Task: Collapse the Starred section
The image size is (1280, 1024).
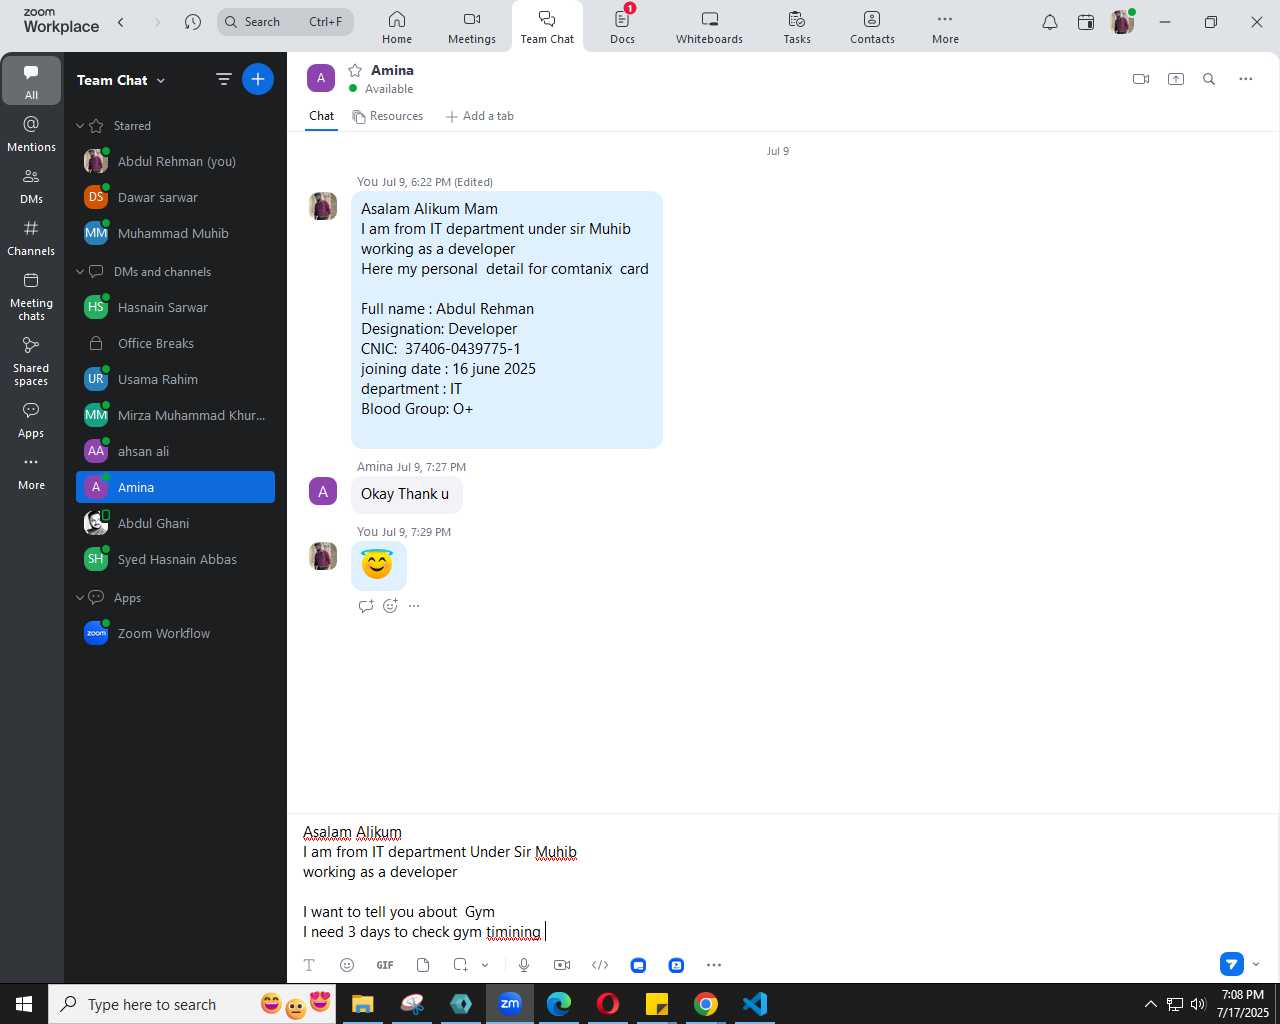Action: point(80,126)
